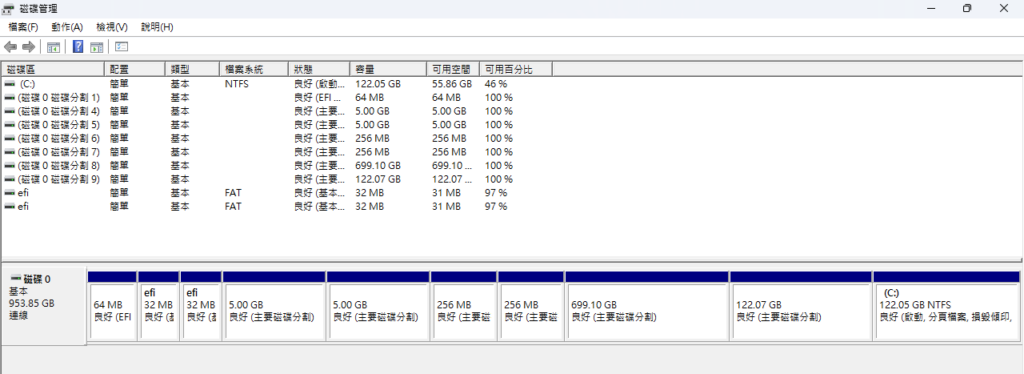Click the show/hide console tree icon
The height and width of the screenshot is (374, 1024).
click(x=54, y=47)
